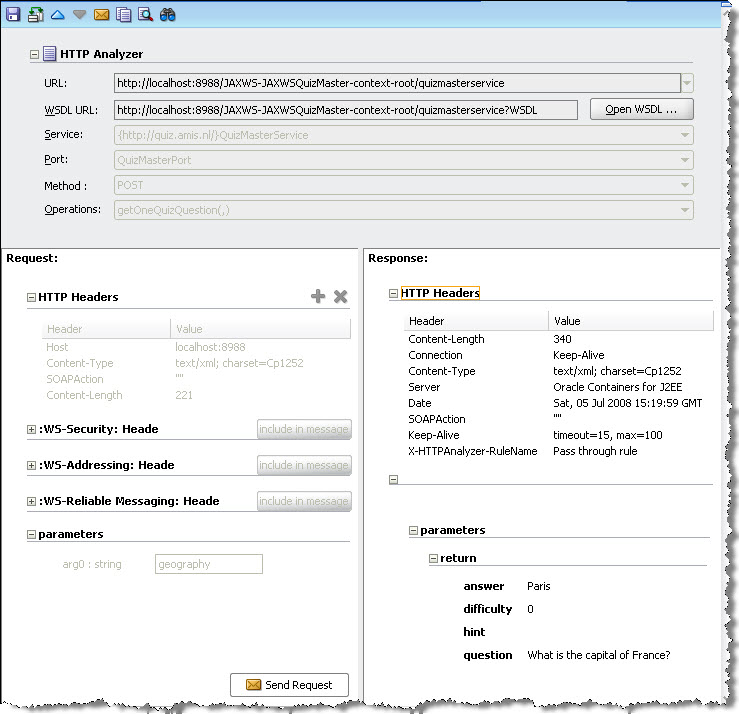
Task: Click the save (floppy disk) toolbar icon
Action: coord(14,14)
